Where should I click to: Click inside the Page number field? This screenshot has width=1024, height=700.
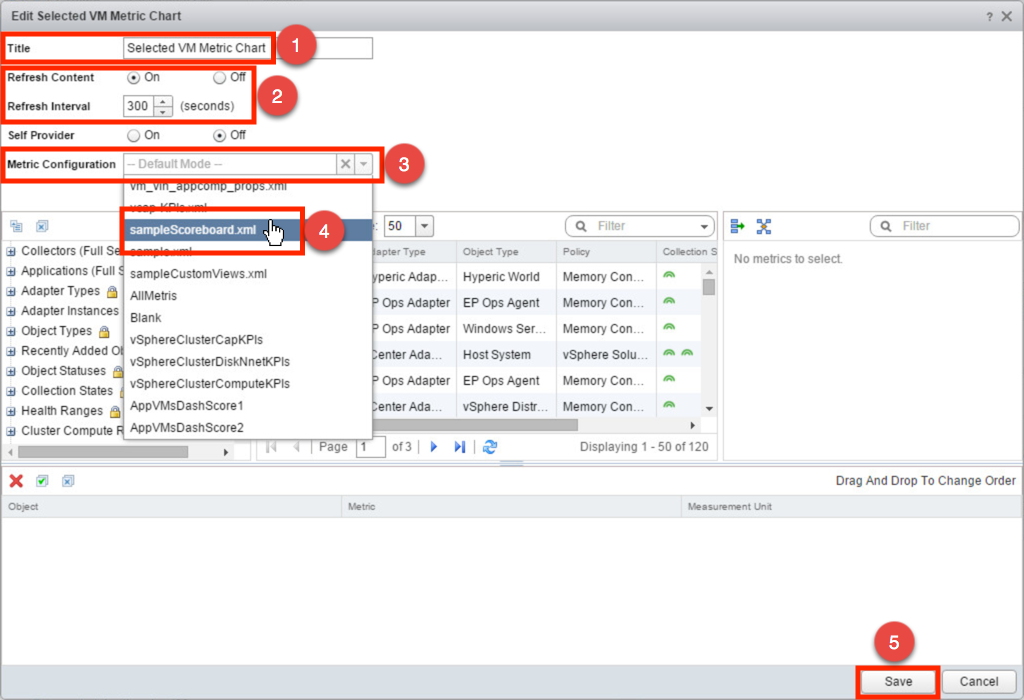(370, 447)
